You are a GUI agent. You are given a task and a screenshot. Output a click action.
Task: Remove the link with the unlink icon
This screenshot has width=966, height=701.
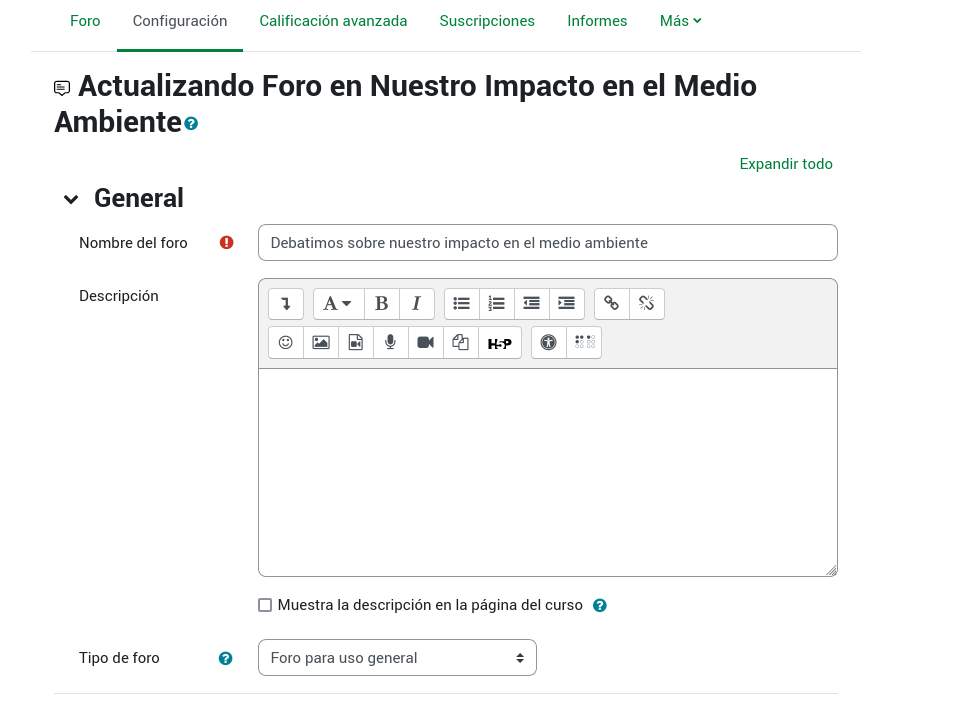click(x=647, y=304)
